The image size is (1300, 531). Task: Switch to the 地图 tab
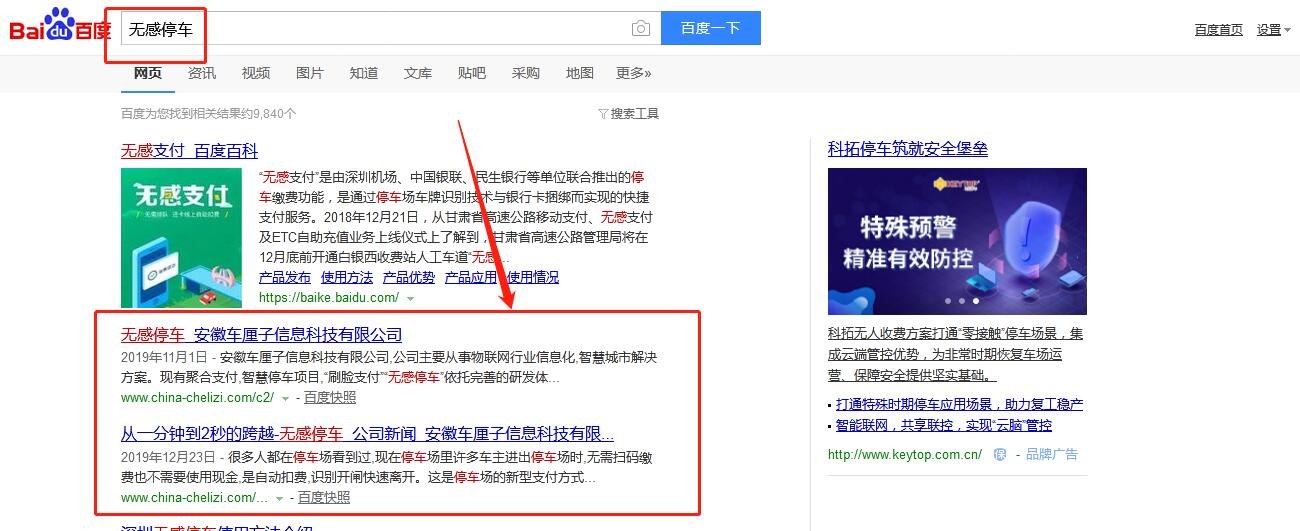tap(579, 73)
